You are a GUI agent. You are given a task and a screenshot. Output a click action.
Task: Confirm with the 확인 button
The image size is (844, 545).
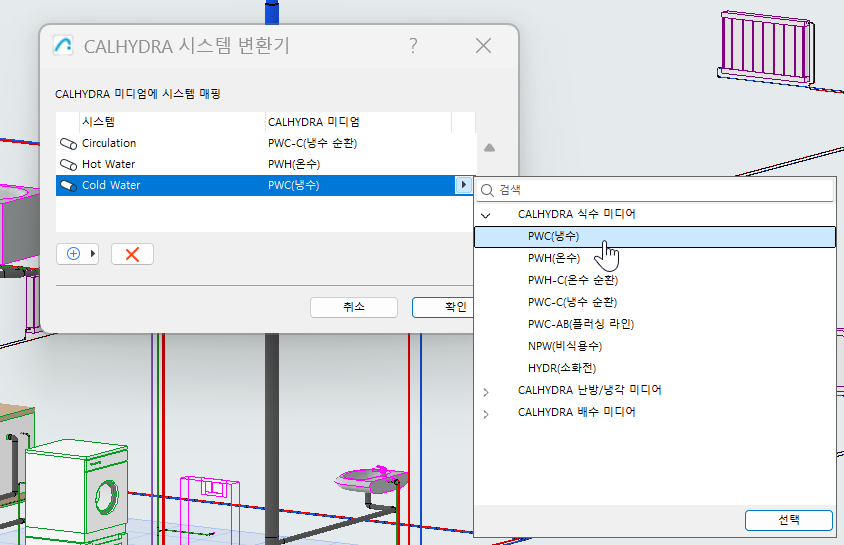pos(443,307)
